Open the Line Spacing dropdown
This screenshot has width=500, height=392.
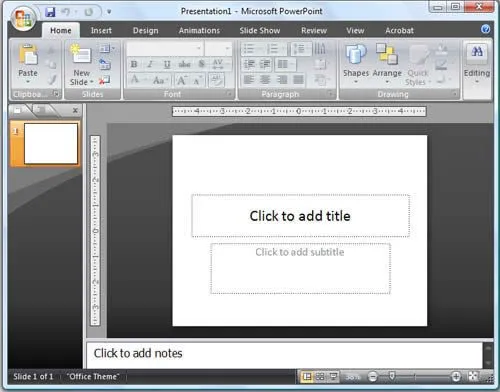(301, 49)
